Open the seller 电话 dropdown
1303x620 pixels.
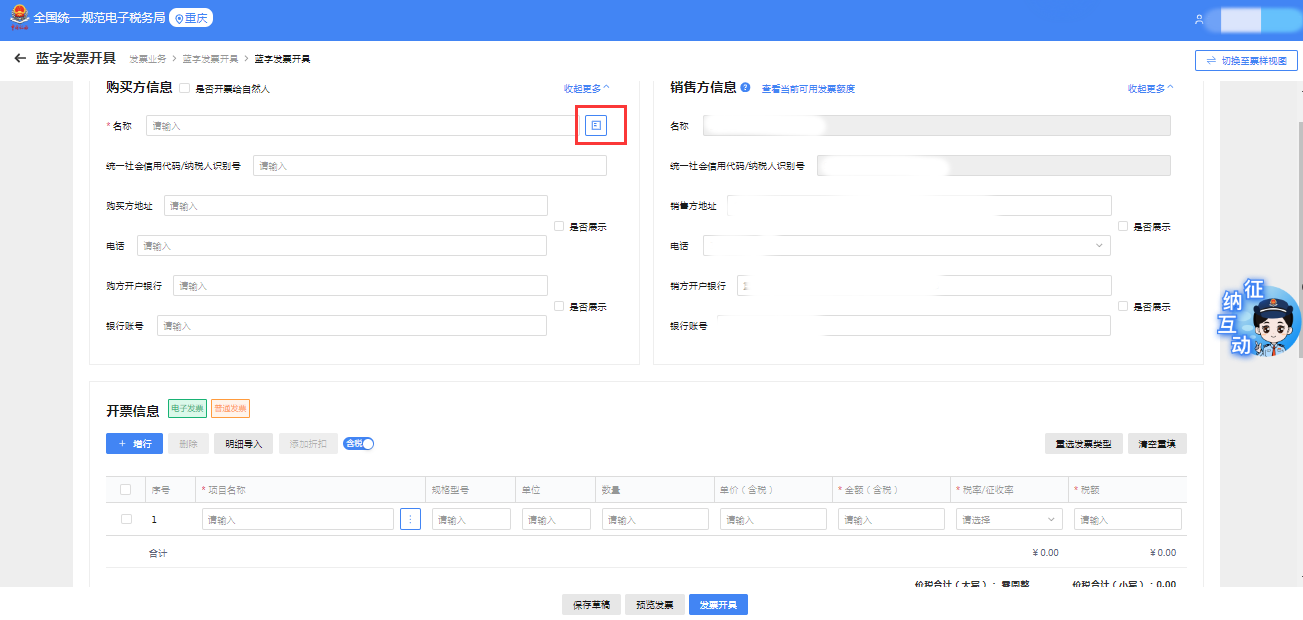tap(906, 245)
